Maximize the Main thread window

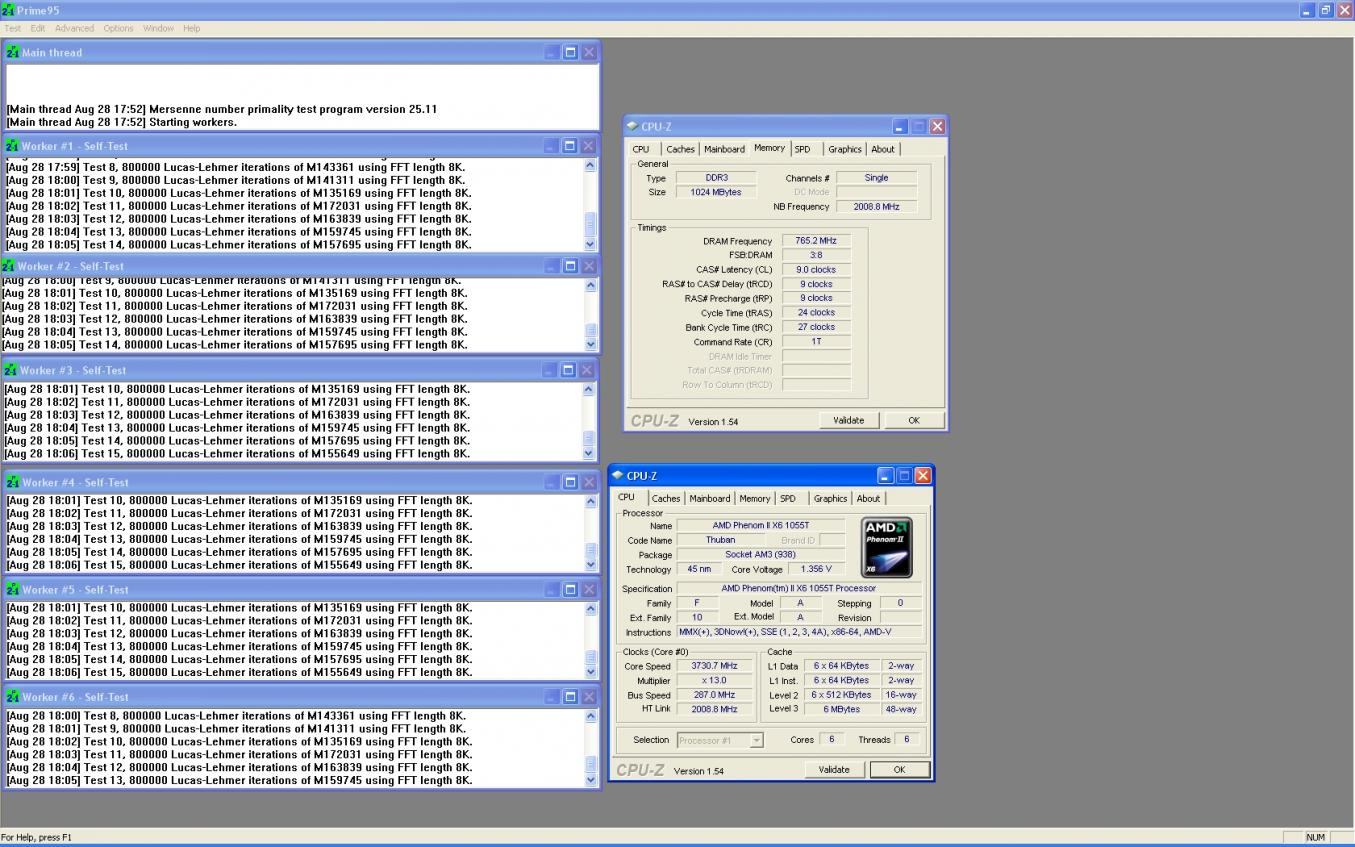tap(570, 52)
